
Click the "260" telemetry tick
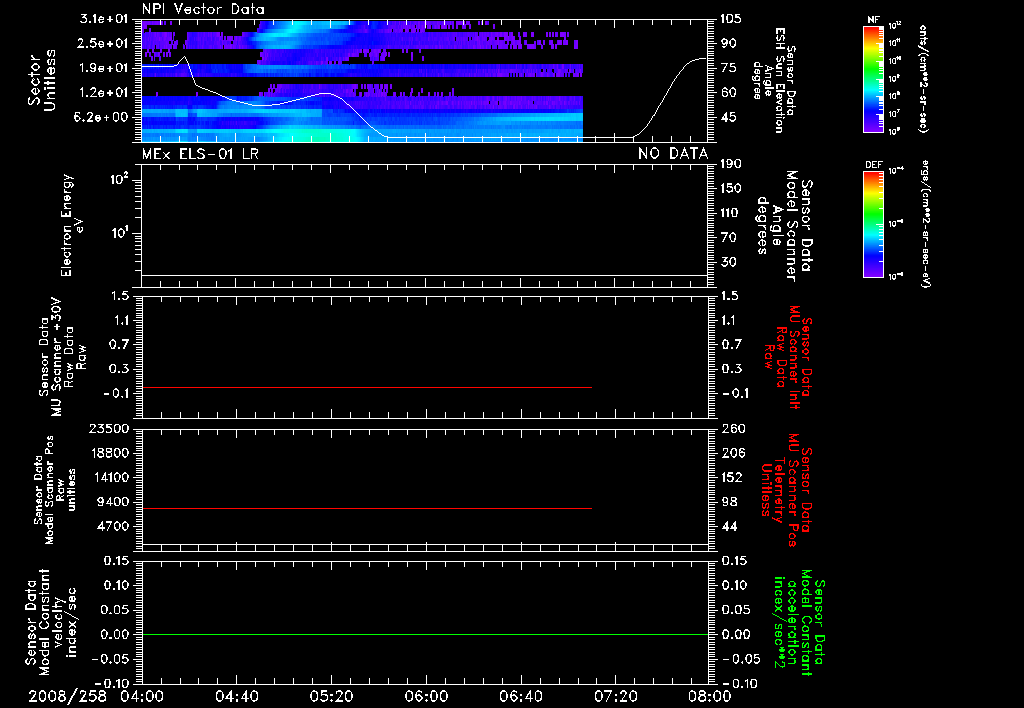[732, 429]
